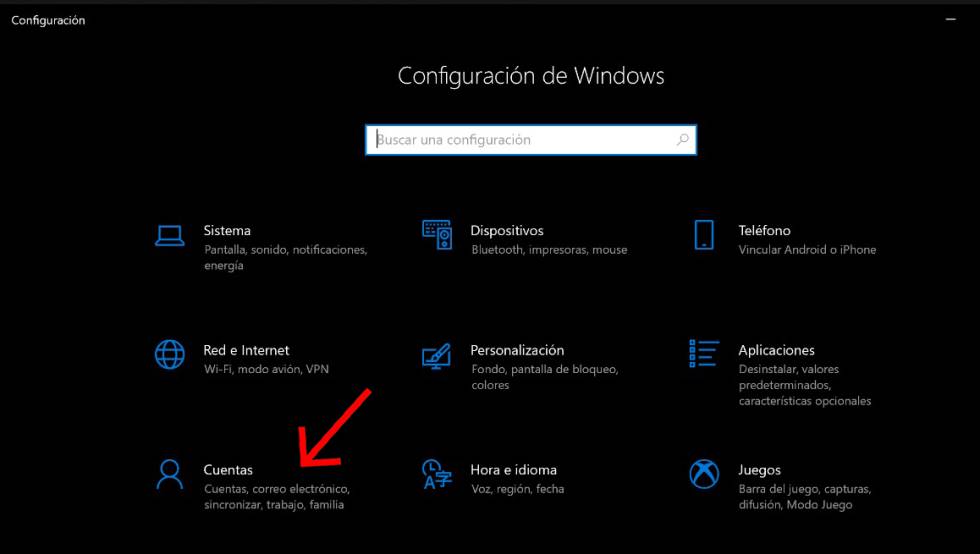This screenshot has width=980, height=554.
Task: Click the Buscar una configuración field
Action: [x=531, y=139]
